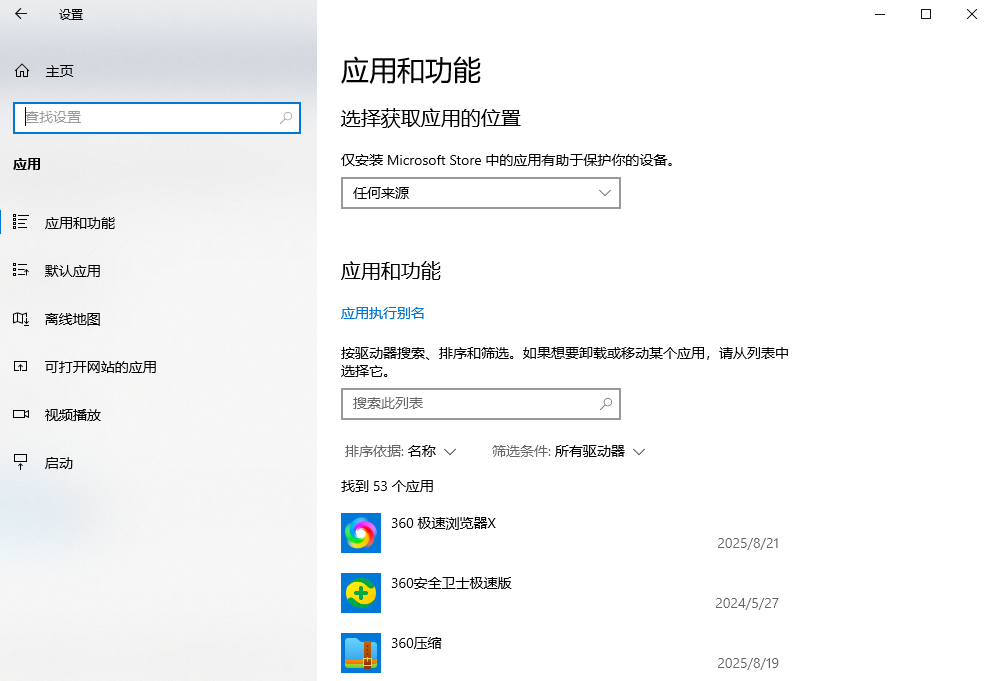988x681 pixels.
Task: Open the 任何来源 app source dropdown
Action: pos(480,192)
